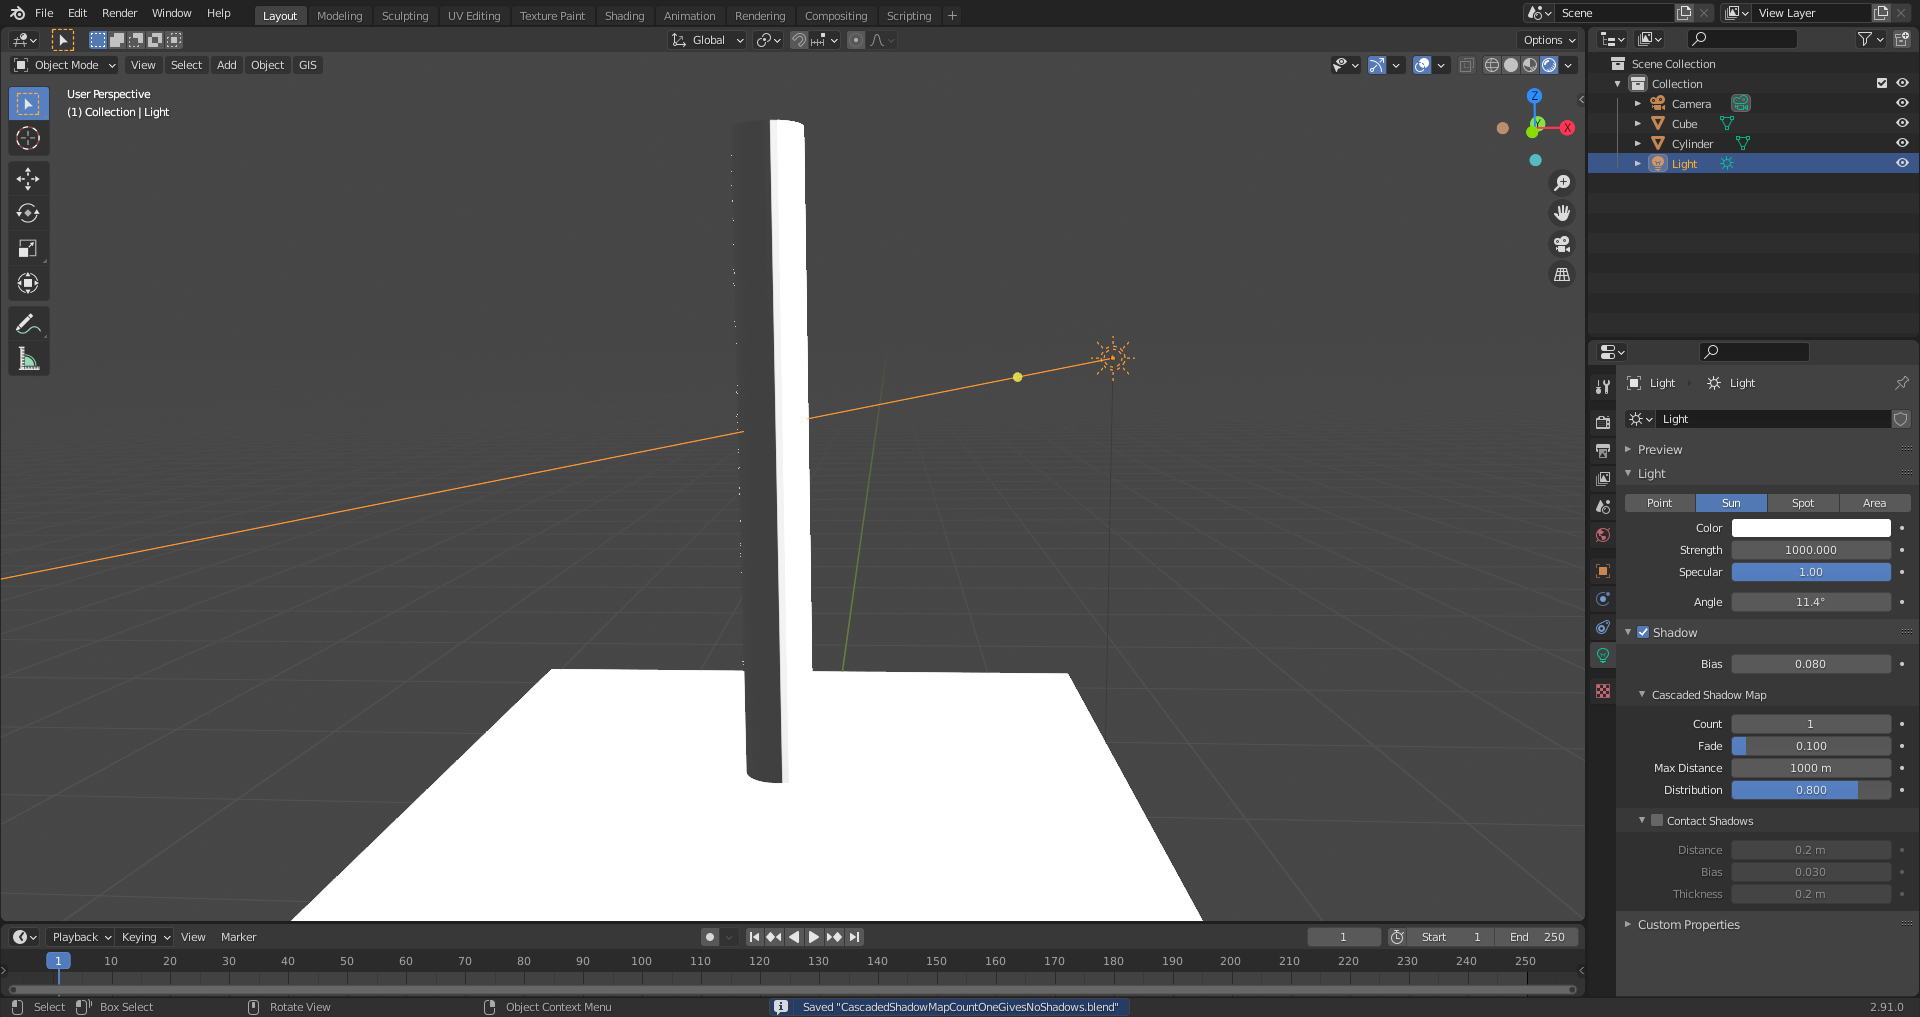The height and width of the screenshot is (1017, 1920).
Task: Open the Render menu
Action: pyautogui.click(x=119, y=13)
